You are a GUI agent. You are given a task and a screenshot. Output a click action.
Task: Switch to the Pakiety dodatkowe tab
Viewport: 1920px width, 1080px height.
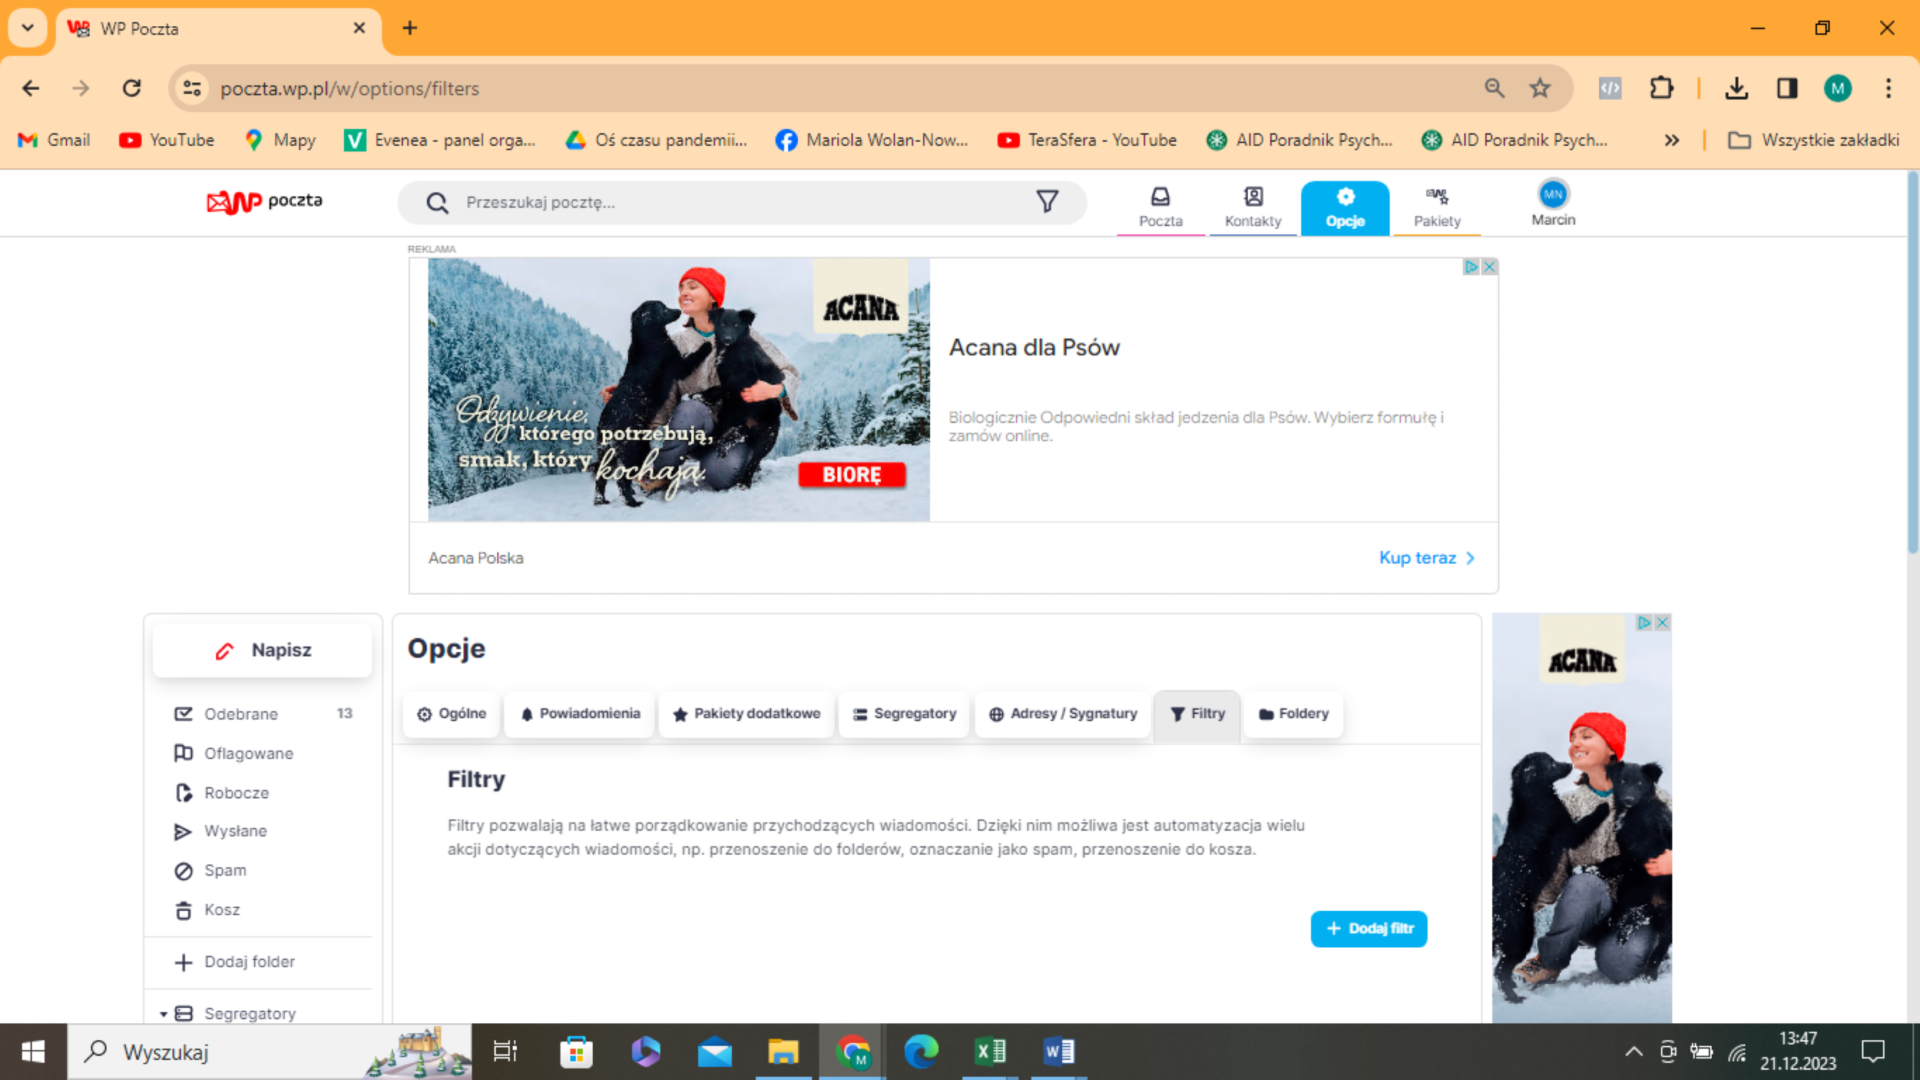[x=746, y=714]
